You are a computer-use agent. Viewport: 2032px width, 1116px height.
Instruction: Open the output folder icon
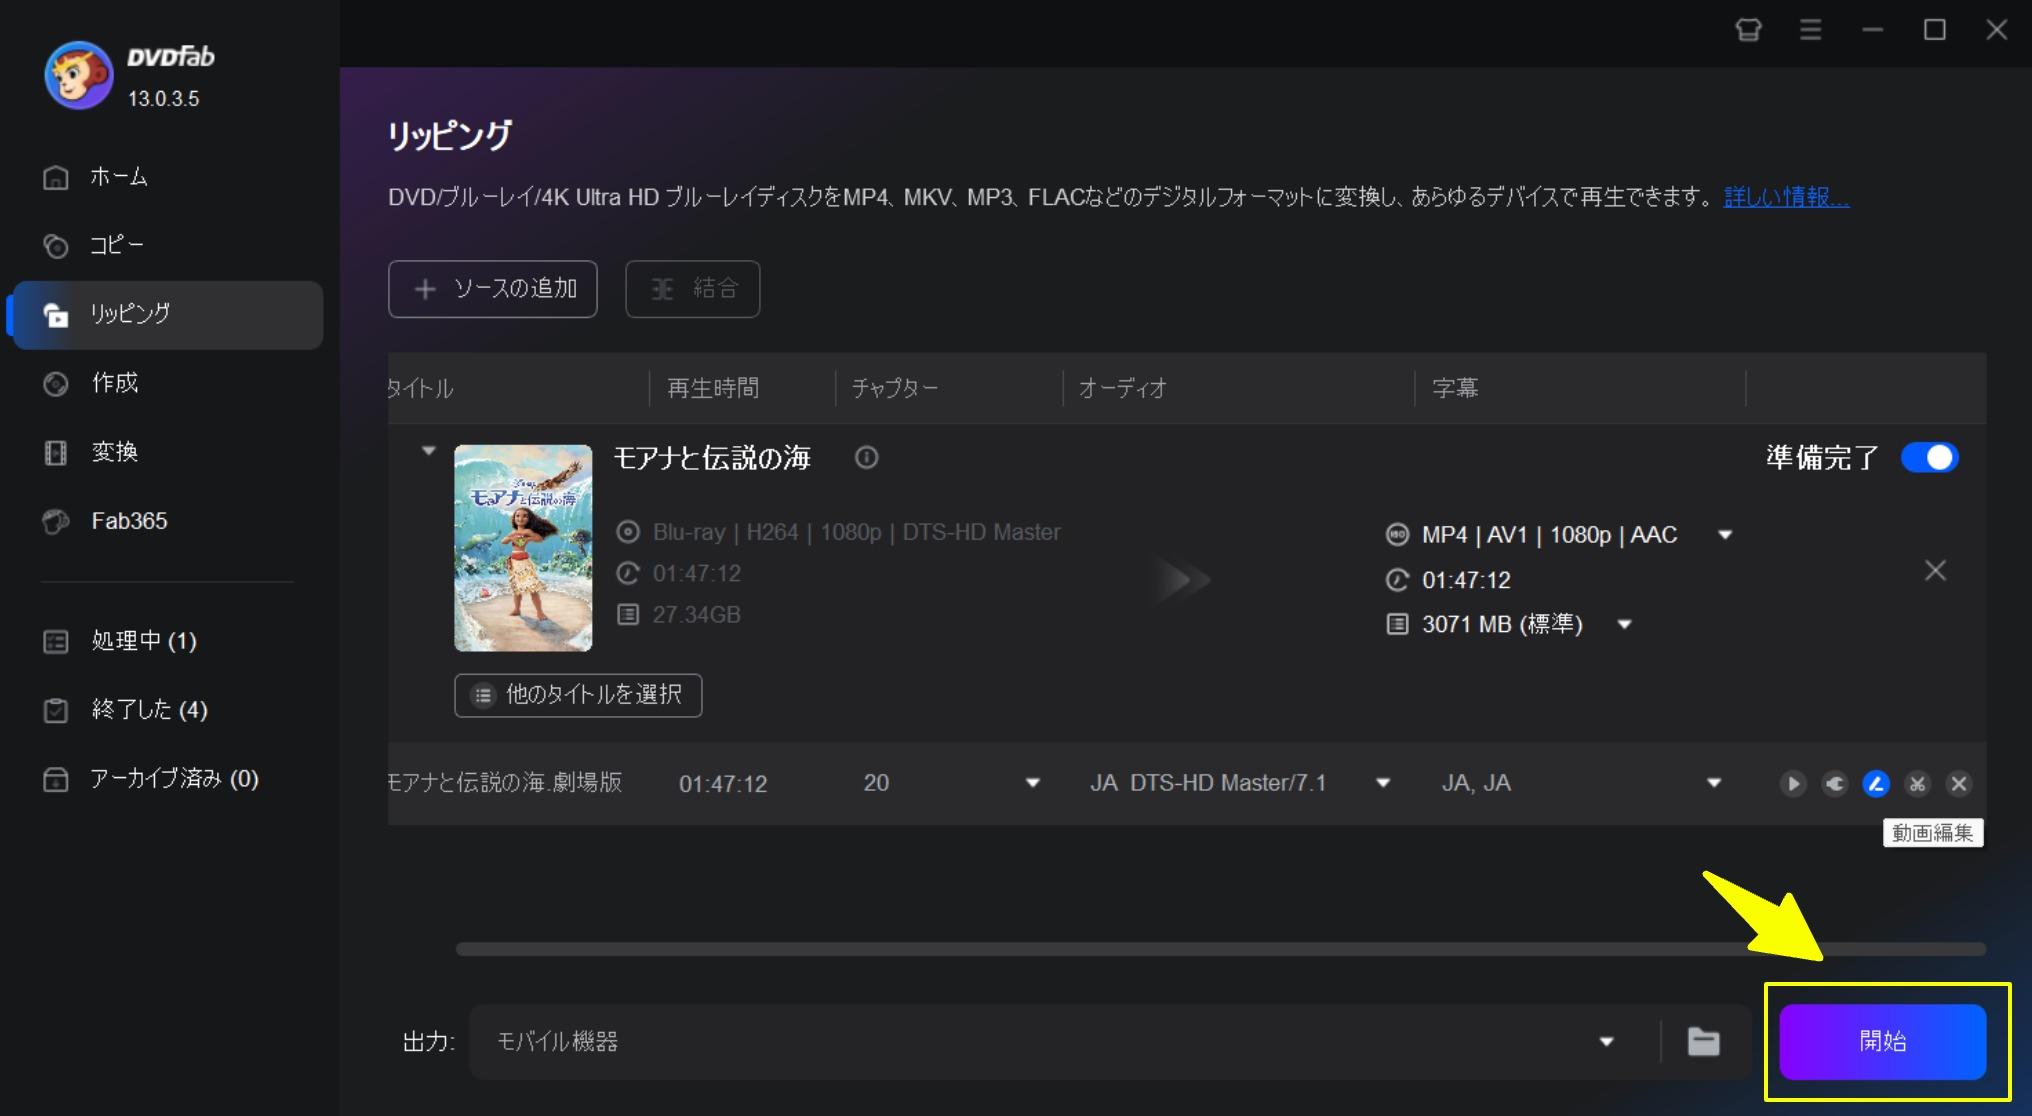(x=1703, y=1042)
